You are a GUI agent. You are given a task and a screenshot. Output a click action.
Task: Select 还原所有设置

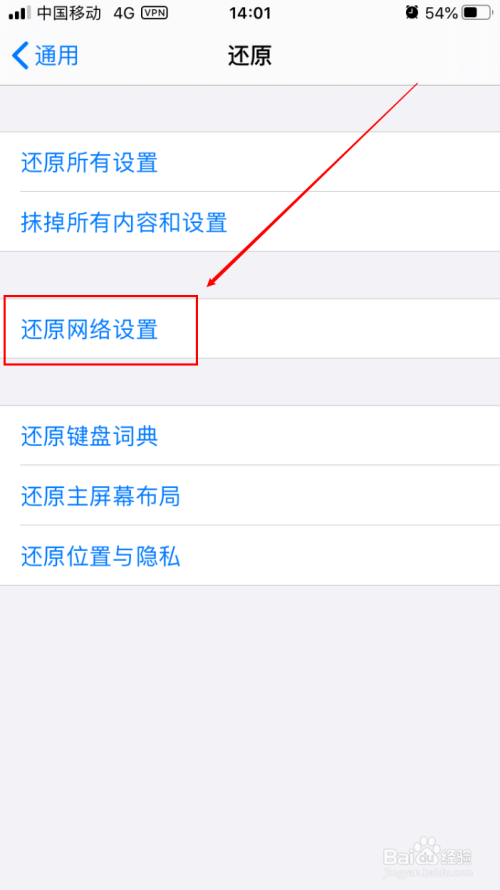point(250,162)
